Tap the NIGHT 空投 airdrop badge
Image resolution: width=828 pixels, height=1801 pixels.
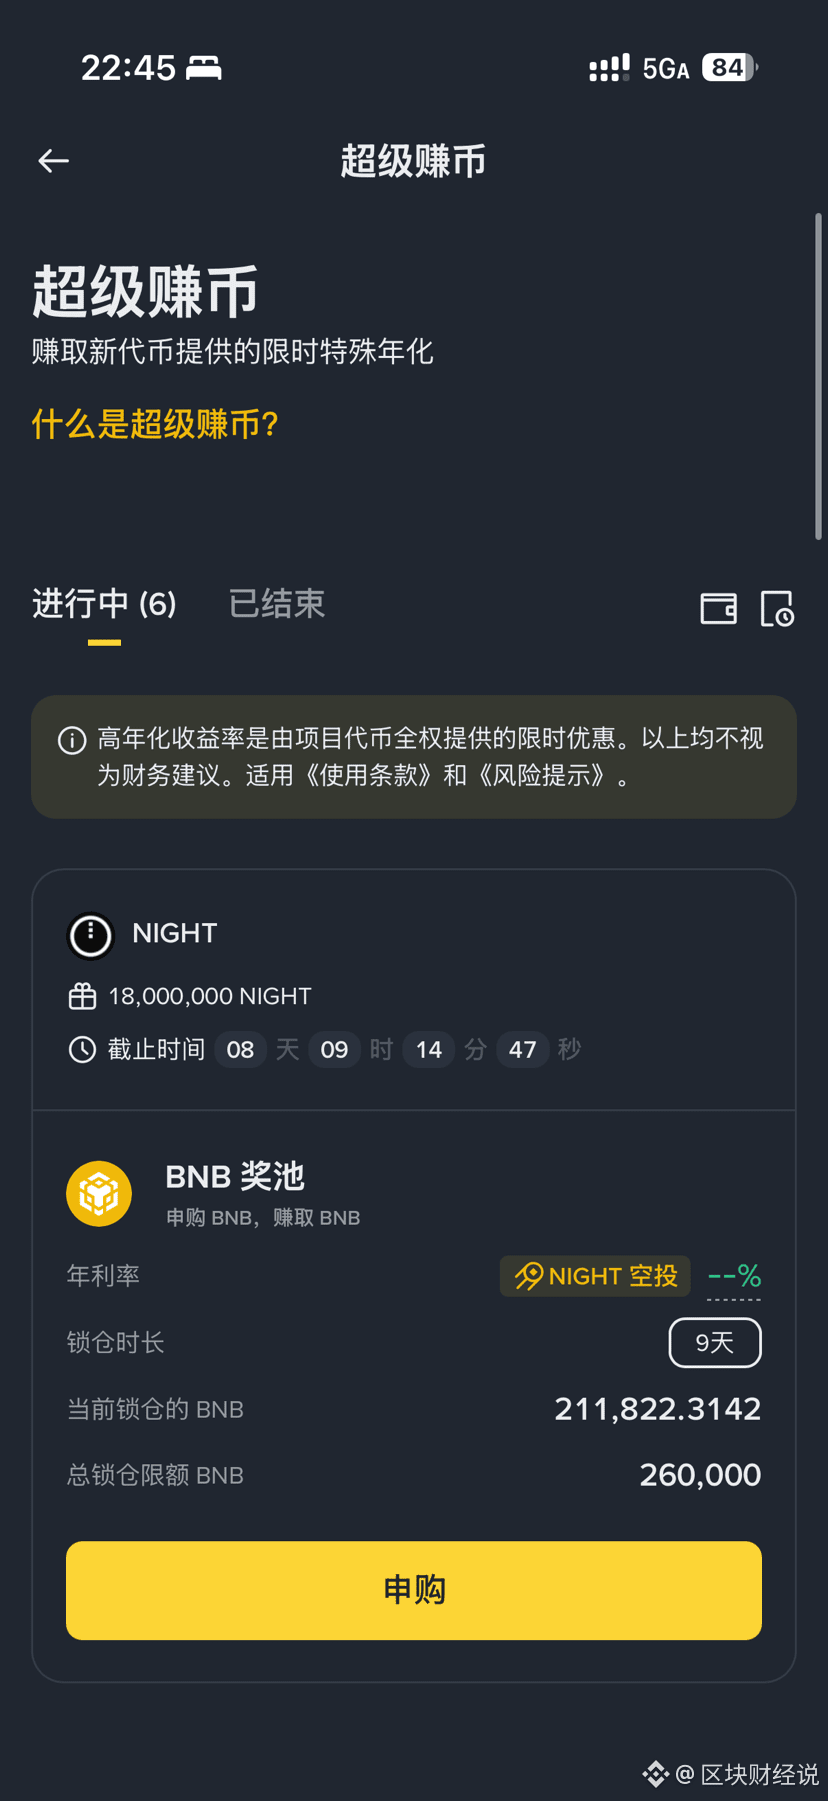tap(595, 1276)
